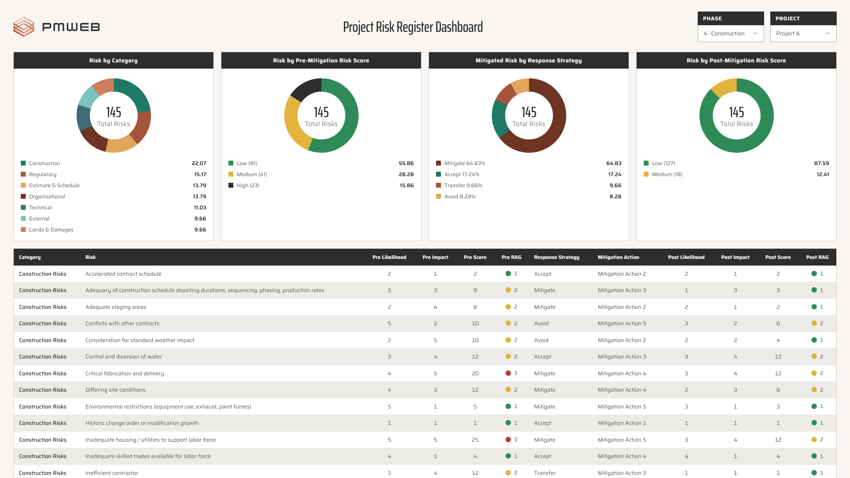This screenshot has height=478, width=850.
Task: Click Transfer strategy in Inefficient contractor row
Action: pos(544,473)
